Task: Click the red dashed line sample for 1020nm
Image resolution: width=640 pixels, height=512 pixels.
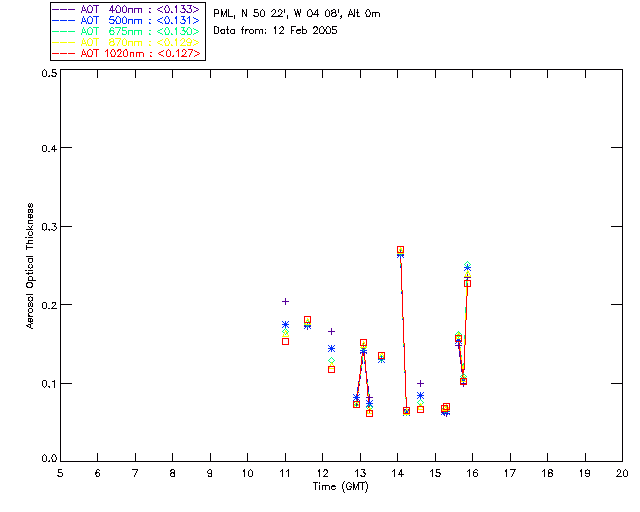Action: tap(64, 53)
